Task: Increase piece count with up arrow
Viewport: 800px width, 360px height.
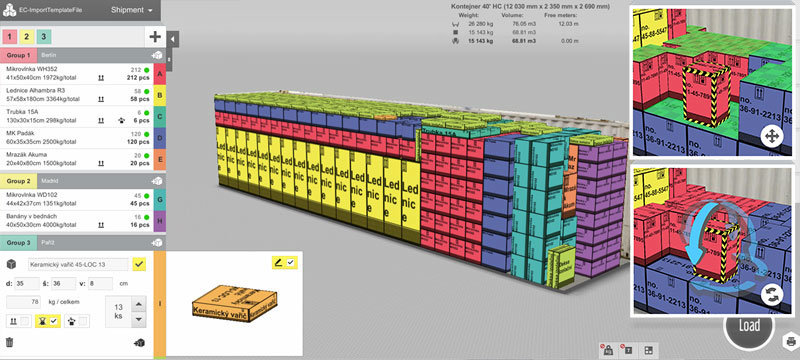Action: pyautogui.click(x=139, y=305)
